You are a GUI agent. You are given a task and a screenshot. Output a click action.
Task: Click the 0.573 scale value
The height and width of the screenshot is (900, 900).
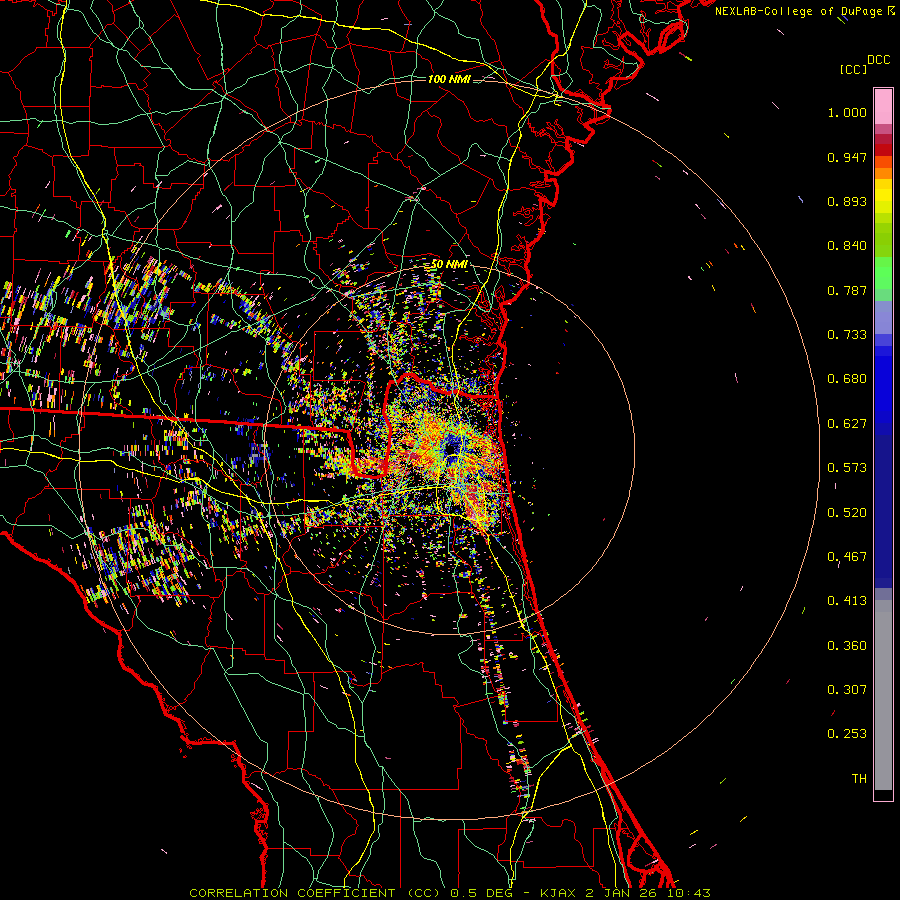[847, 468]
